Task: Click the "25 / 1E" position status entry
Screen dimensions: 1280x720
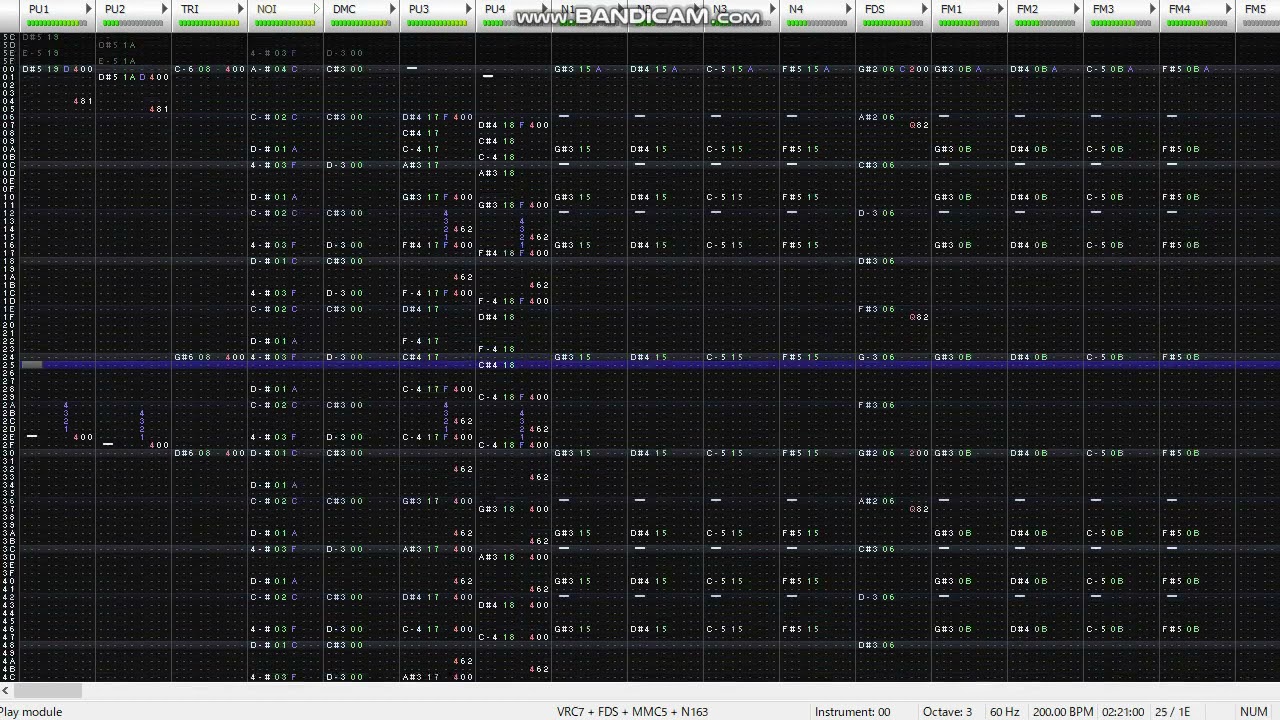Action: click(x=1173, y=712)
